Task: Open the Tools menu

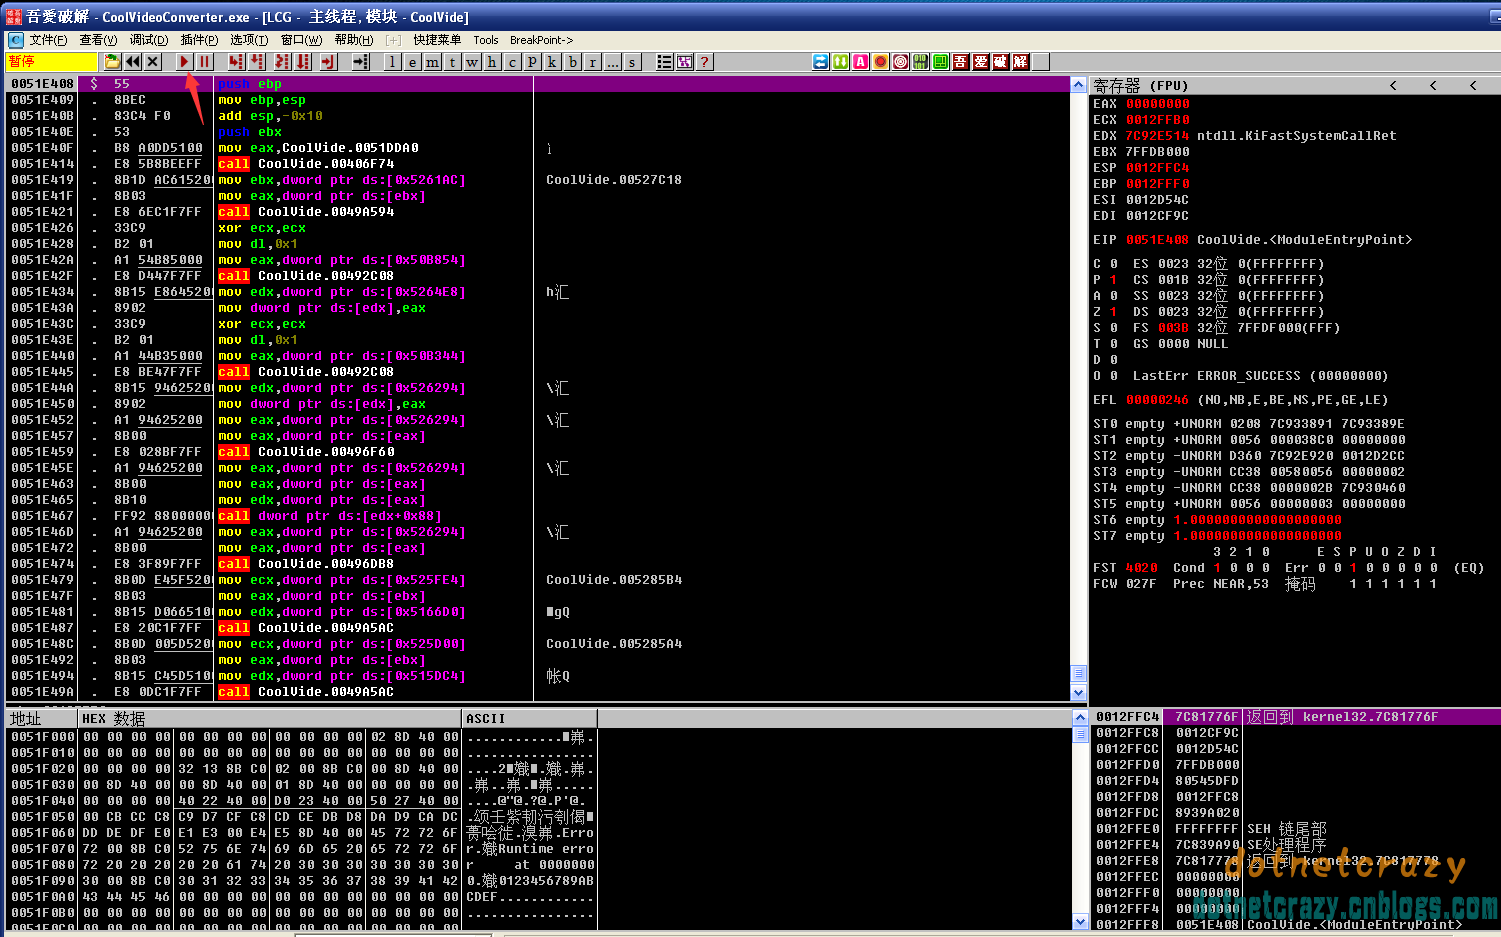Action: (x=486, y=40)
